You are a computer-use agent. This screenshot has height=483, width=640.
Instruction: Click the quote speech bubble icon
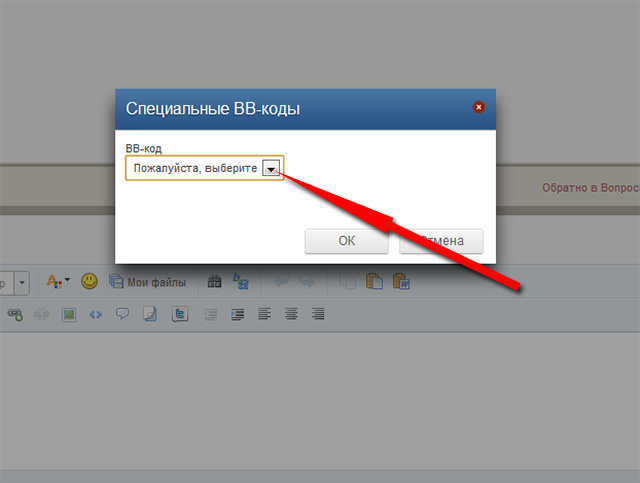tap(122, 314)
